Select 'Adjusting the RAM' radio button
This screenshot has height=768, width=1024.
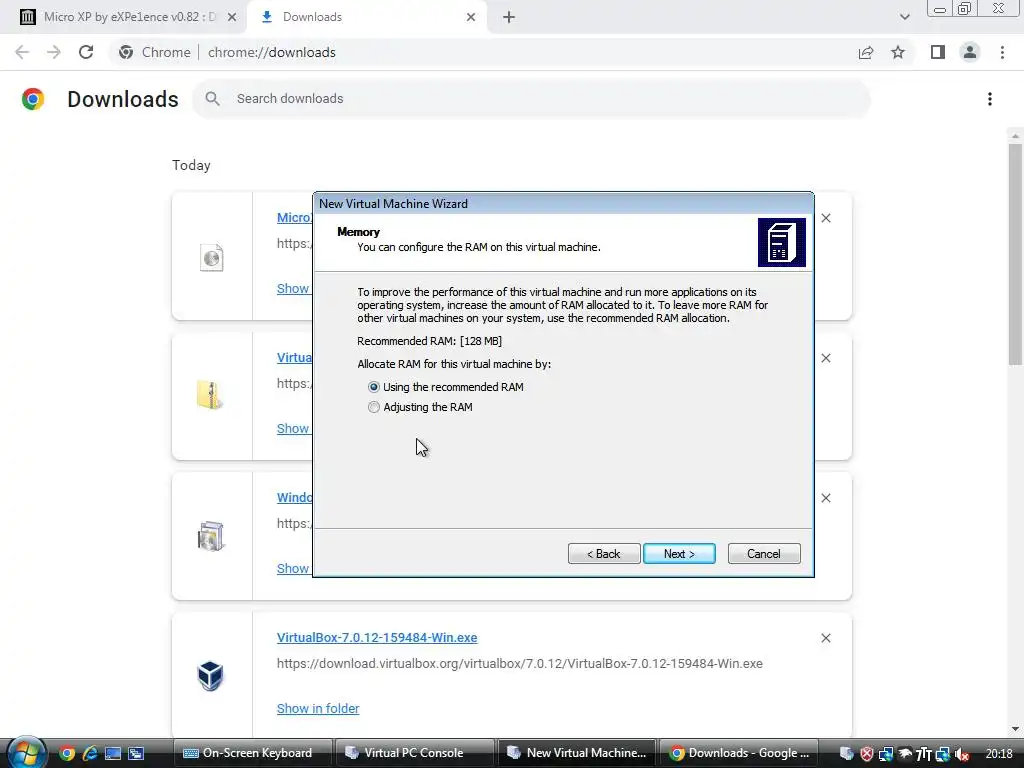374,407
